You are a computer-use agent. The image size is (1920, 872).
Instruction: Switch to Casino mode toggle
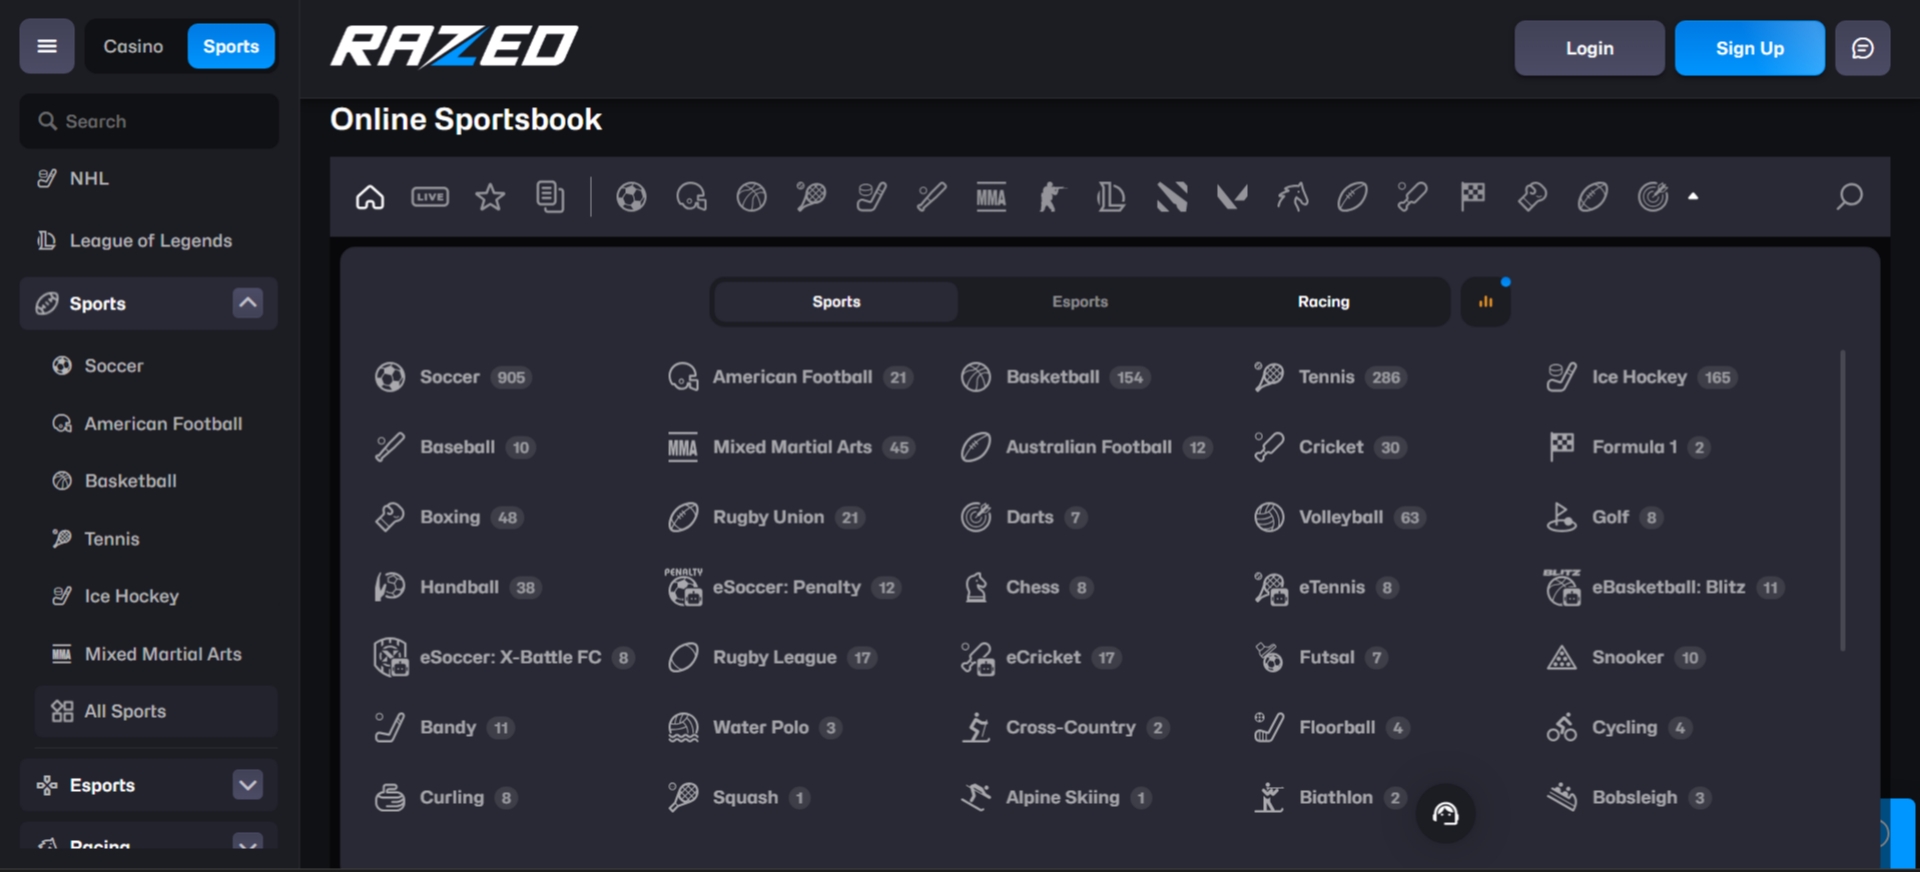(x=133, y=47)
